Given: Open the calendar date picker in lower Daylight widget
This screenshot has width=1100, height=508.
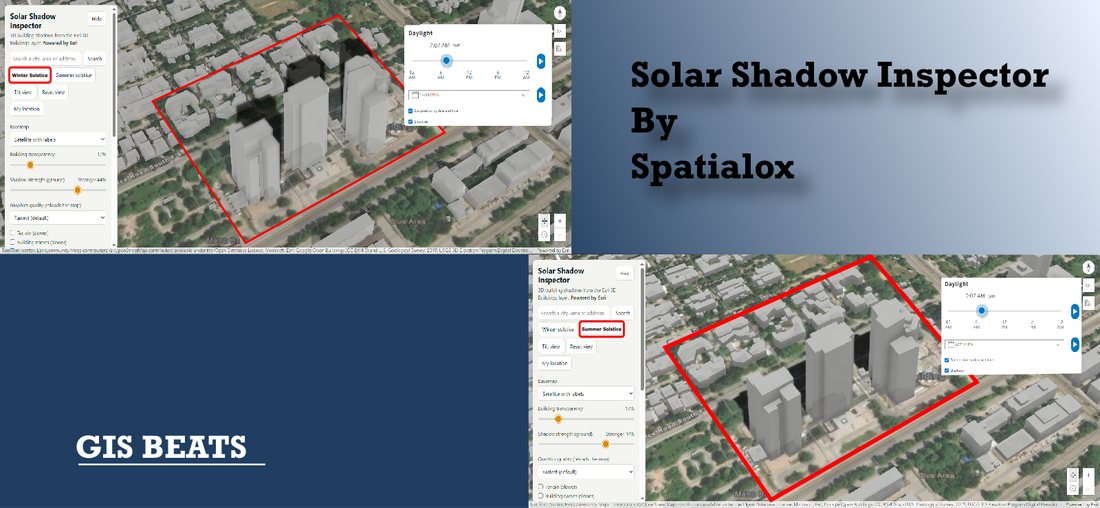Looking at the screenshot, I should click(x=1004, y=345).
